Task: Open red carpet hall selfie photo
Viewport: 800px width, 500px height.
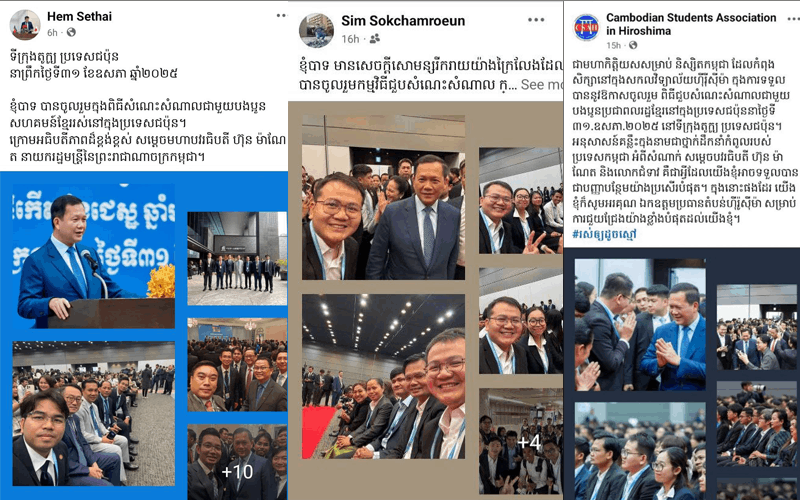Action: (x=383, y=377)
